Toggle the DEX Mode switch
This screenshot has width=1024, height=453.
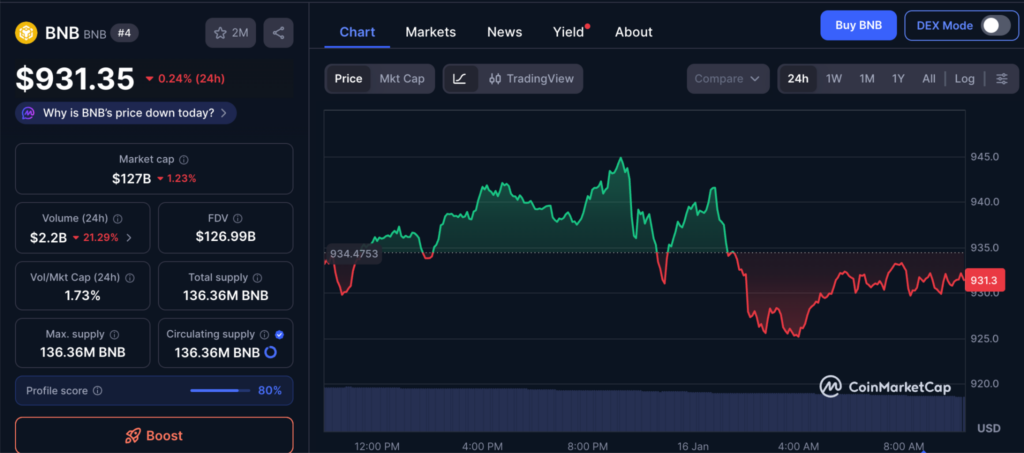pyautogui.click(x=994, y=26)
